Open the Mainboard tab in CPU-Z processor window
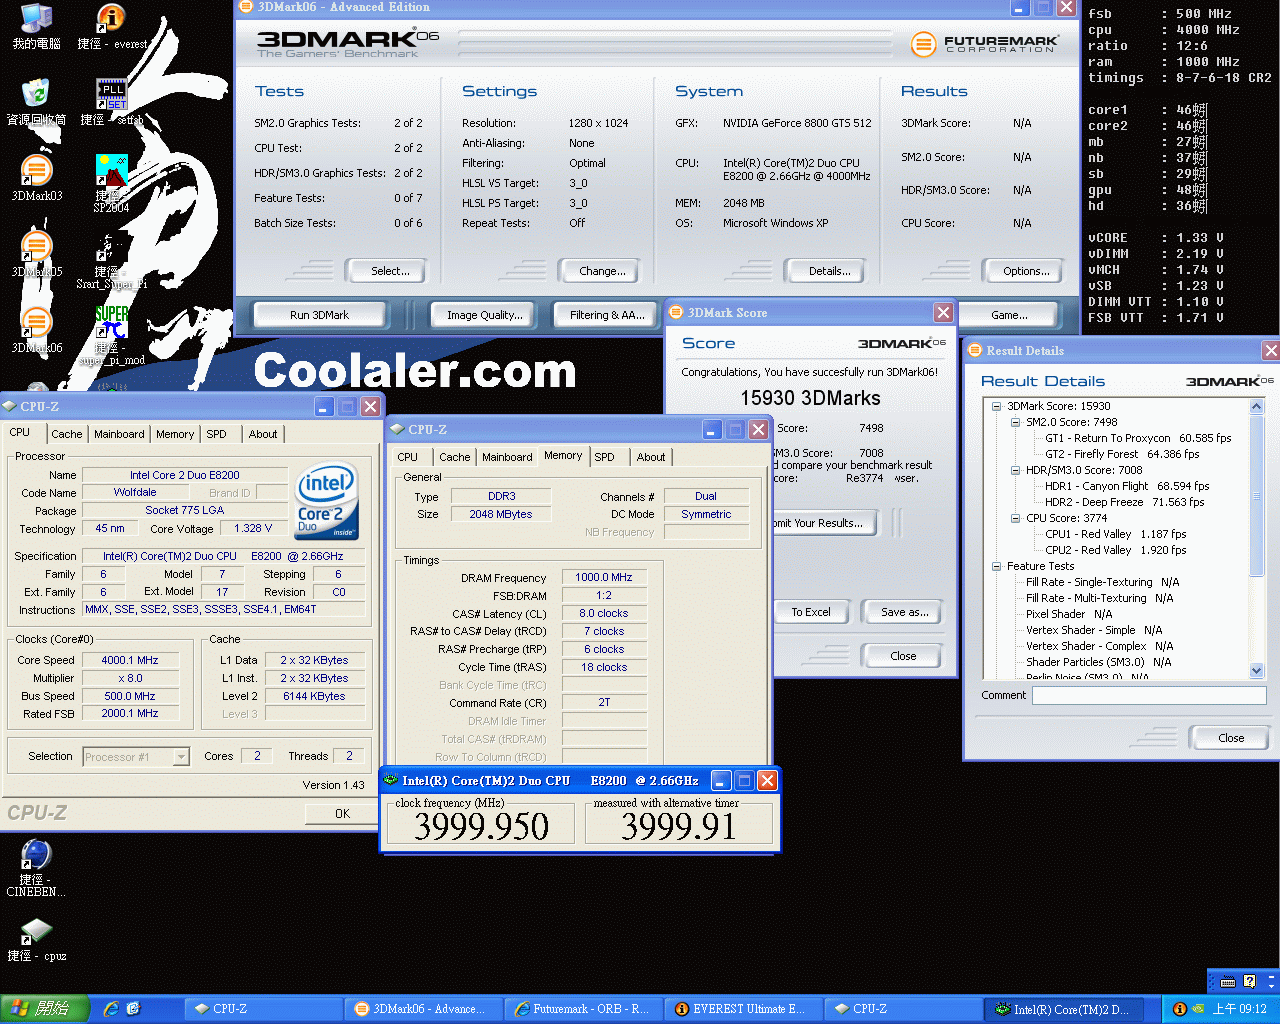Image resolution: width=1280 pixels, height=1024 pixels. (119, 434)
